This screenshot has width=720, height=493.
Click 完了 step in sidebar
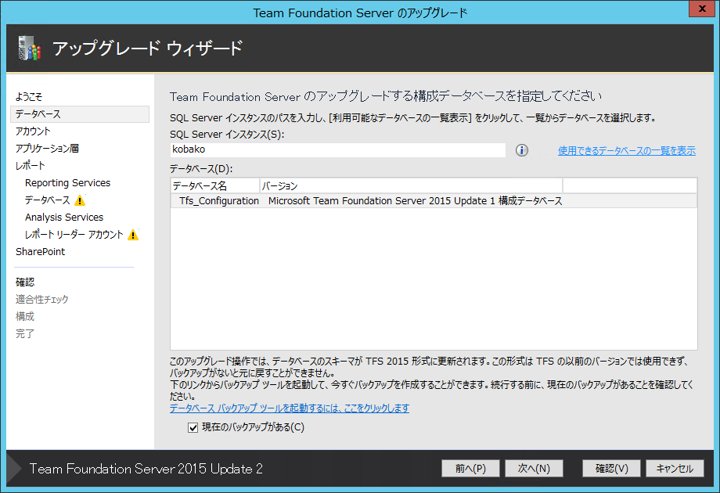(25, 334)
